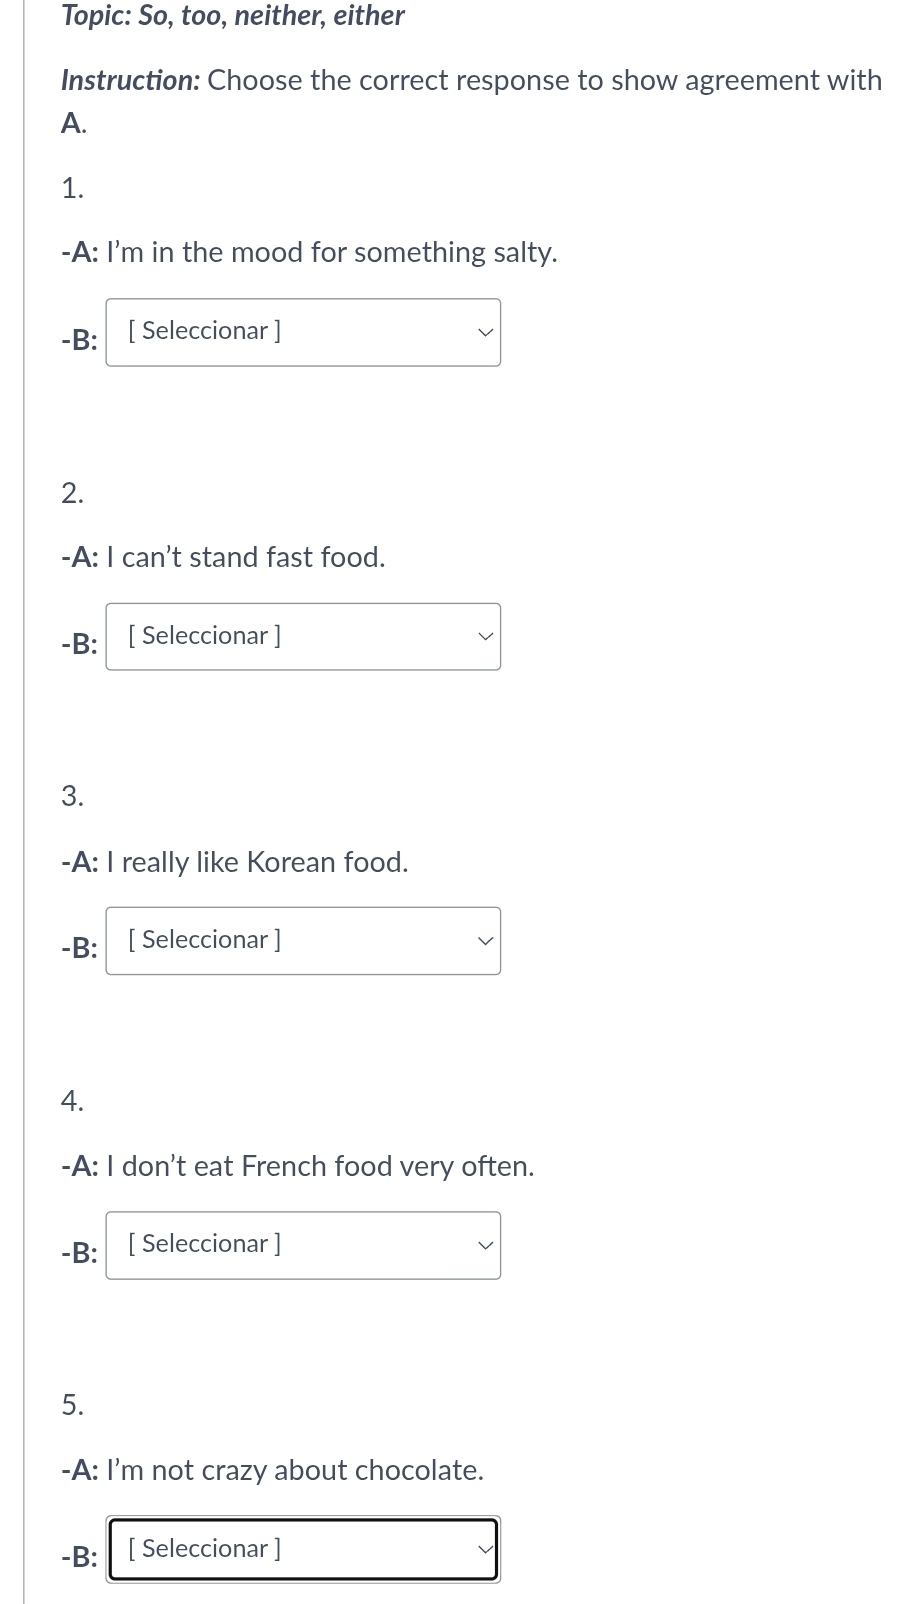This screenshot has height=1604, width=924.
Task: Expand the Korean food response selector
Action: click(302, 941)
